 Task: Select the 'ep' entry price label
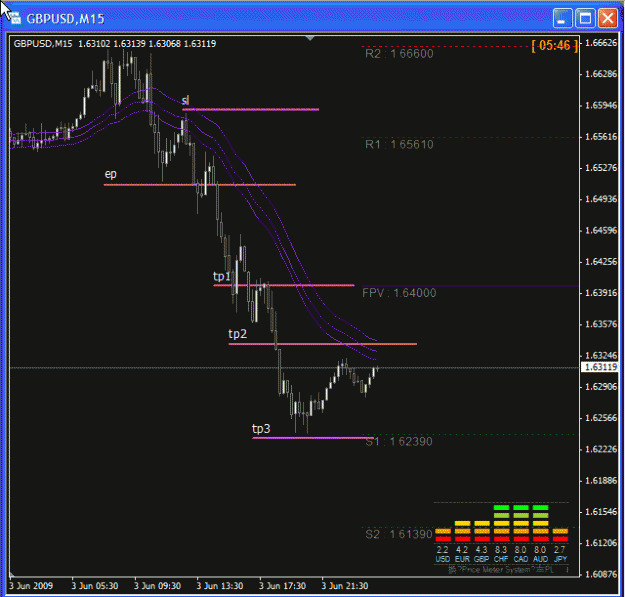[x=110, y=174]
